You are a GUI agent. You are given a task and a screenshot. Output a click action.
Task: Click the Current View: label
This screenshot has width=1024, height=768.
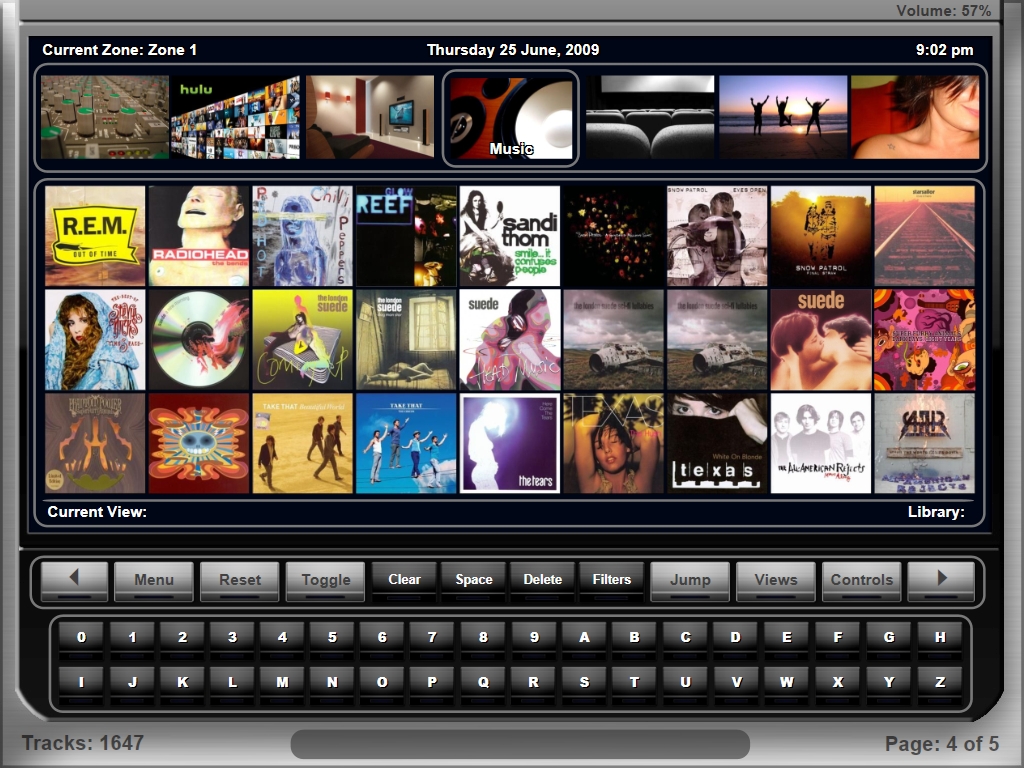pos(97,512)
